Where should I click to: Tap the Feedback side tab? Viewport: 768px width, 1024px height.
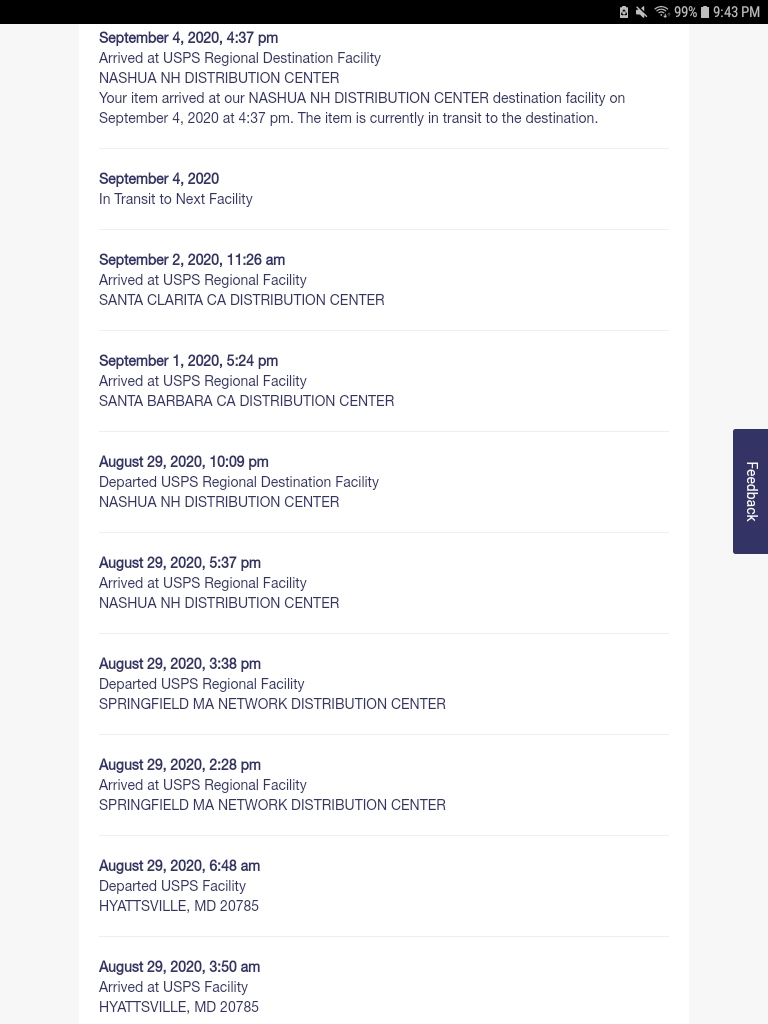tap(751, 491)
